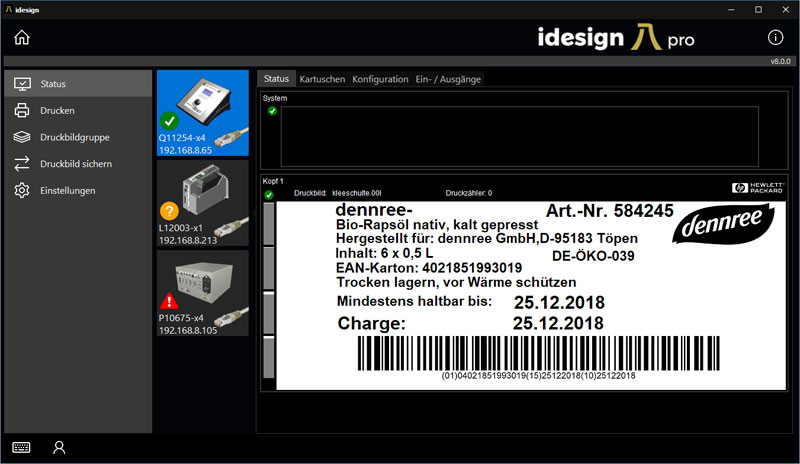The height and width of the screenshot is (464, 800).
Task: Click the IP address 192.168.8.105
Action: tap(188, 330)
